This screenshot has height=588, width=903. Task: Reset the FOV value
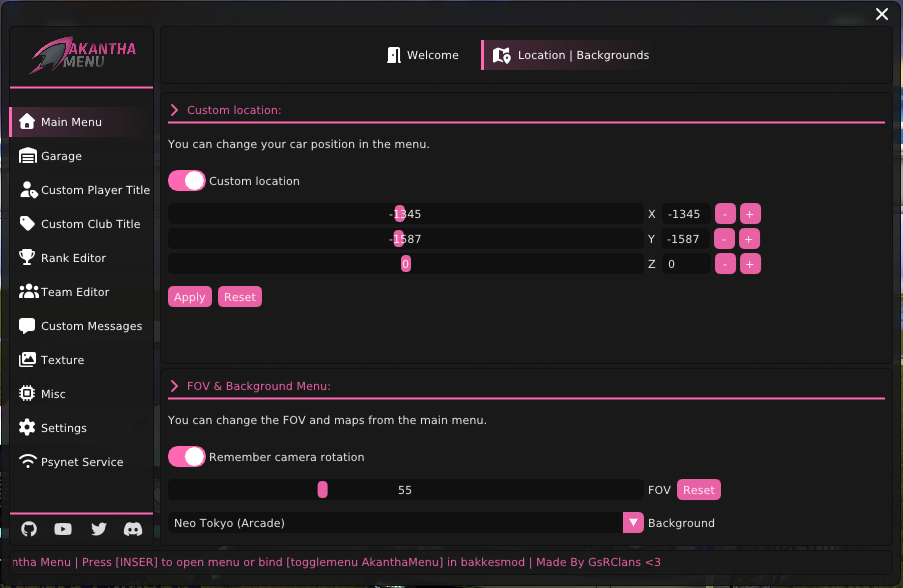[698, 490]
